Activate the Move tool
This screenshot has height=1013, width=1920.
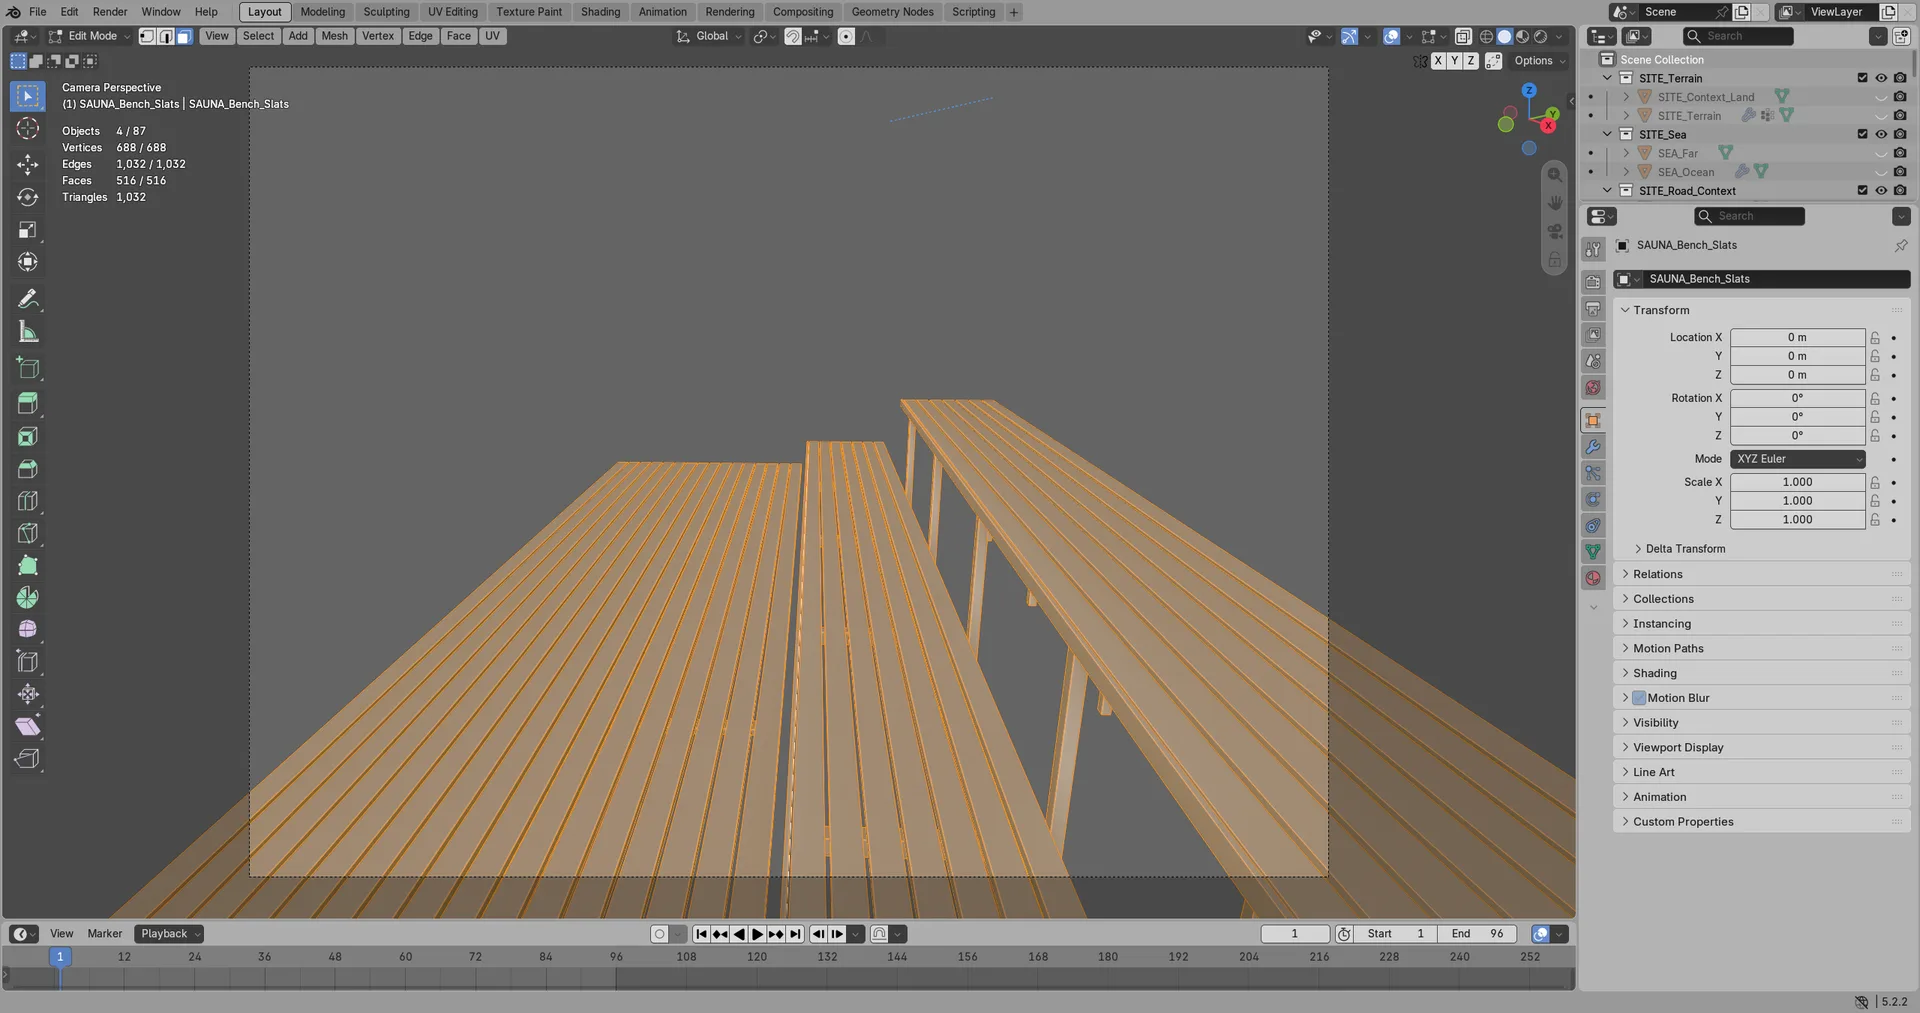[x=28, y=164]
